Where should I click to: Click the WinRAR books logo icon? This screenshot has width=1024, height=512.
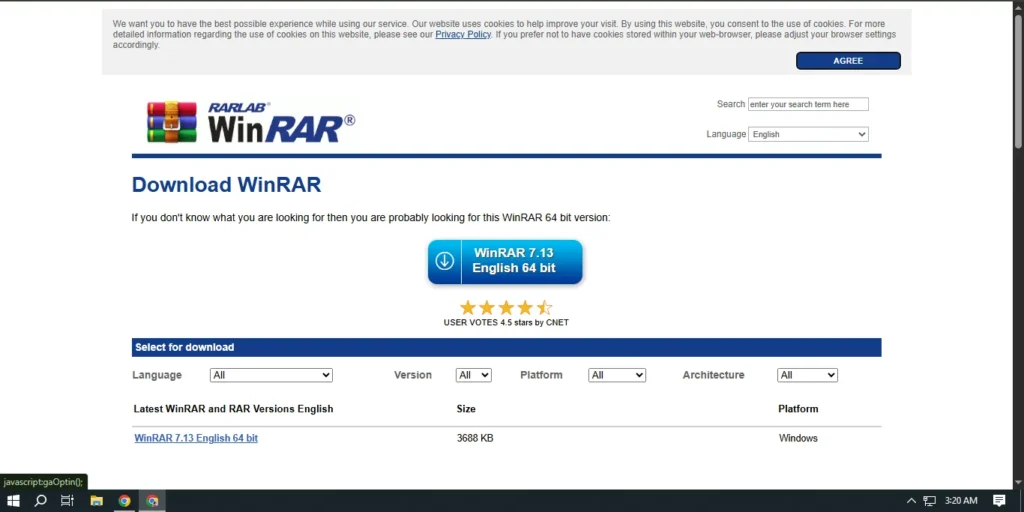click(172, 122)
